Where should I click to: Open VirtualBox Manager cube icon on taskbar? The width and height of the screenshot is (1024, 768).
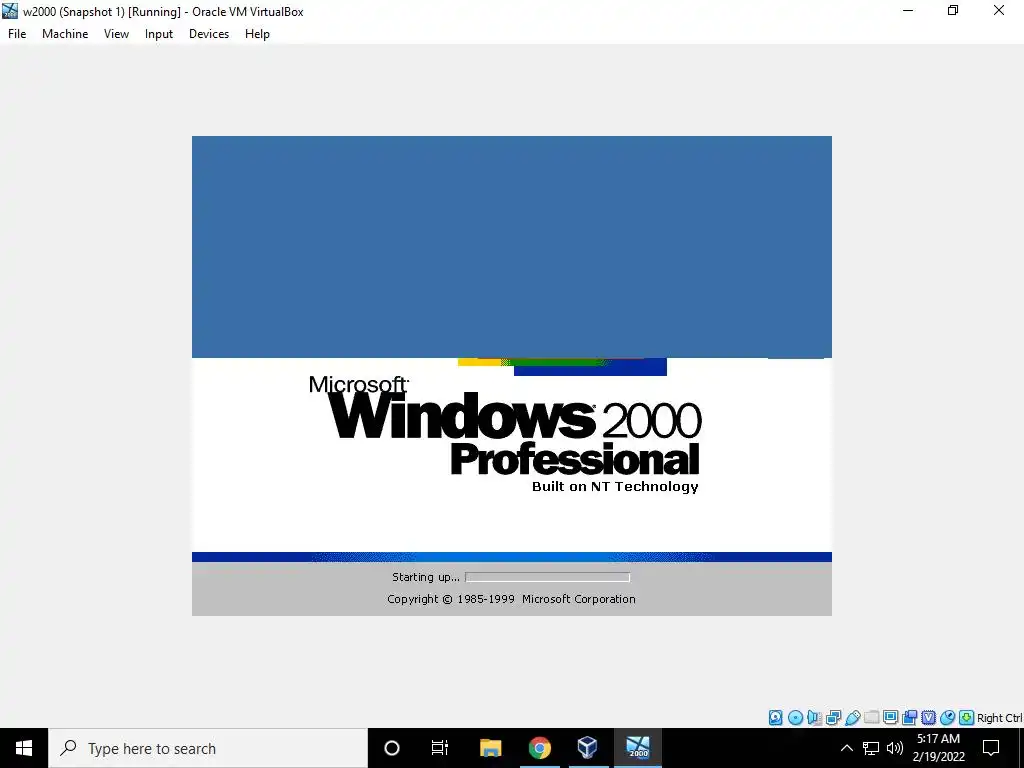[x=588, y=748]
